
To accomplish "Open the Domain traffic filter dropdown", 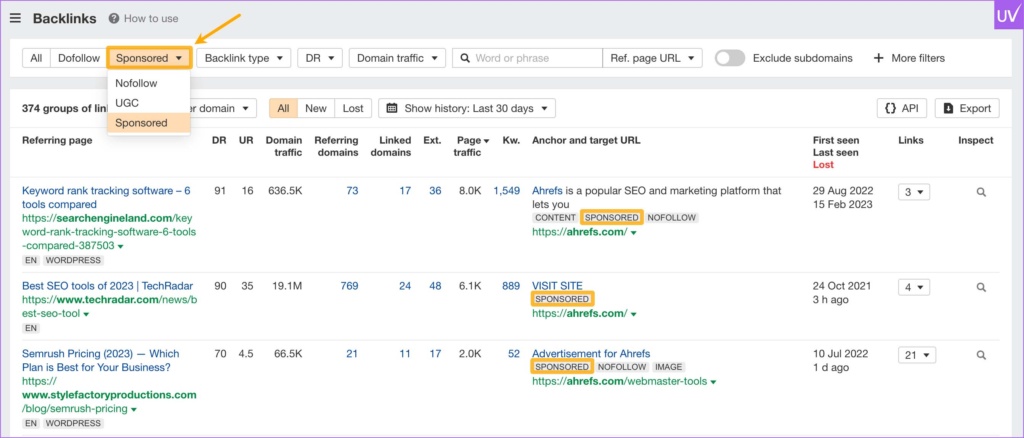I will pos(396,58).
